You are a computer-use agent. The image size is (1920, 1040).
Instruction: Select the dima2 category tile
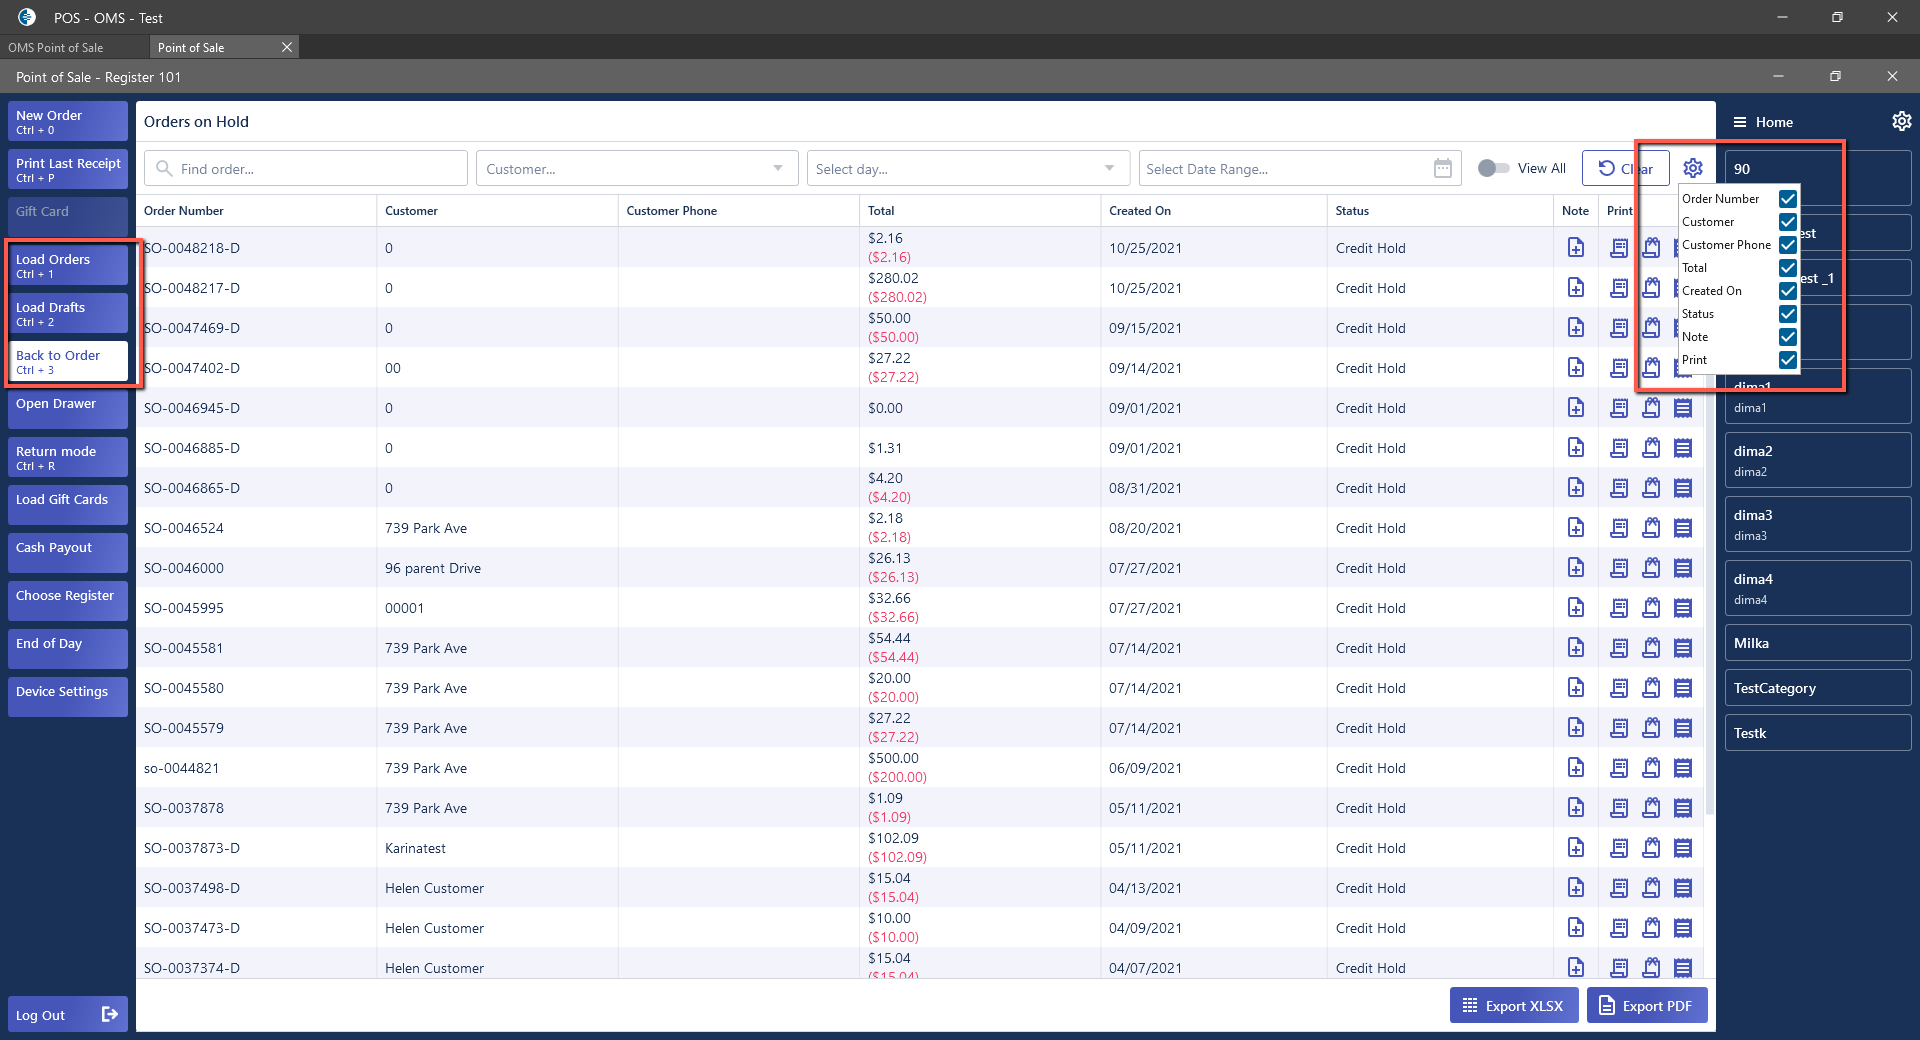pos(1817,460)
